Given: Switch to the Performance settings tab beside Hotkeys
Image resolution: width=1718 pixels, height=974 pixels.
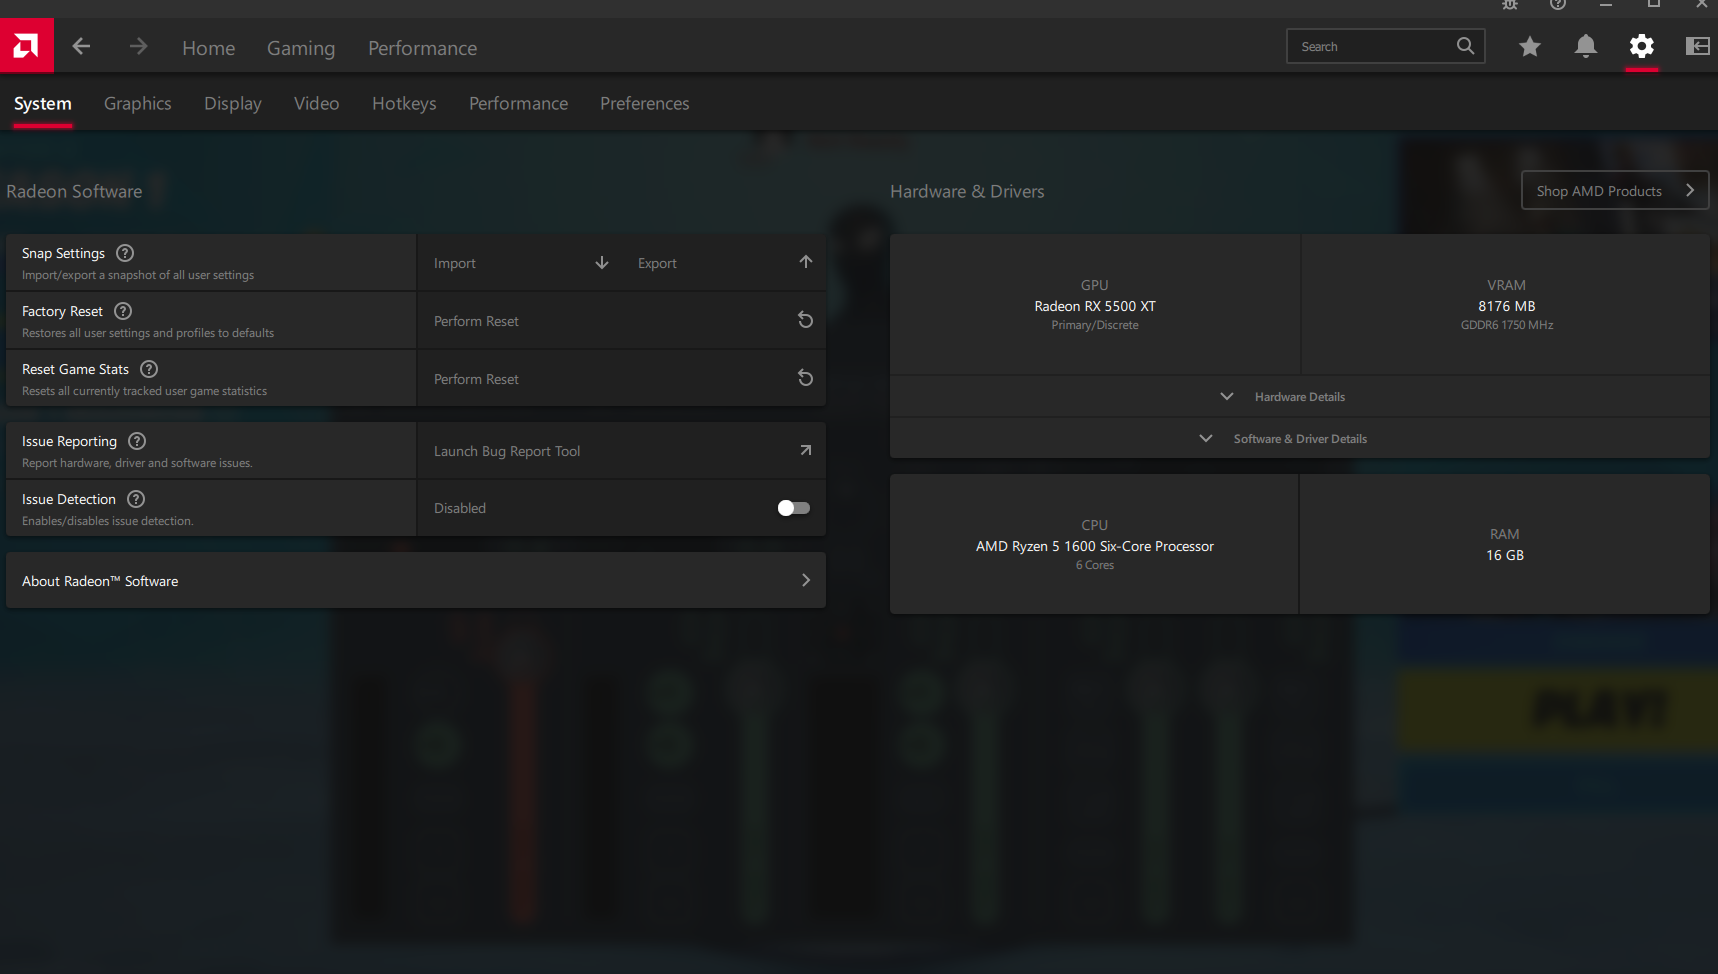Looking at the screenshot, I should point(519,104).
